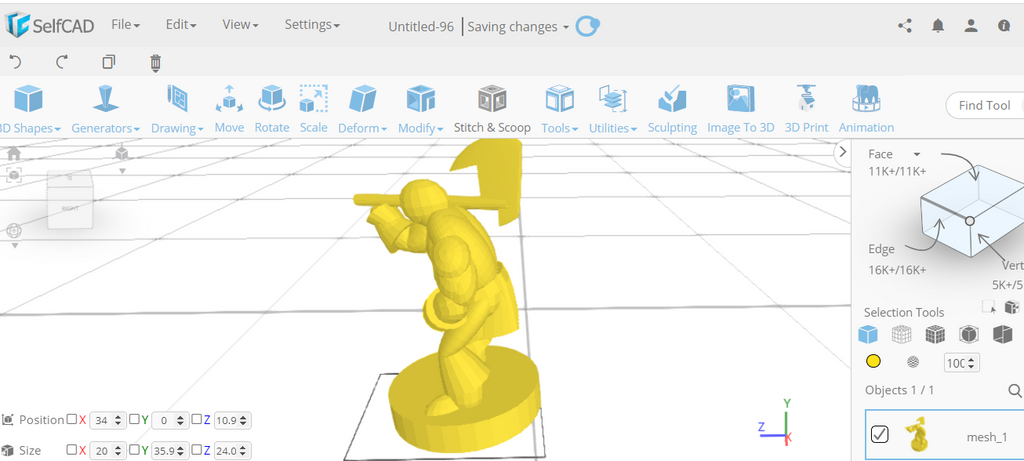The height and width of the screenshot is (461, 1024).
Task: Open the Edit menu
Action: pyautogui.click(x=181, y=25)
